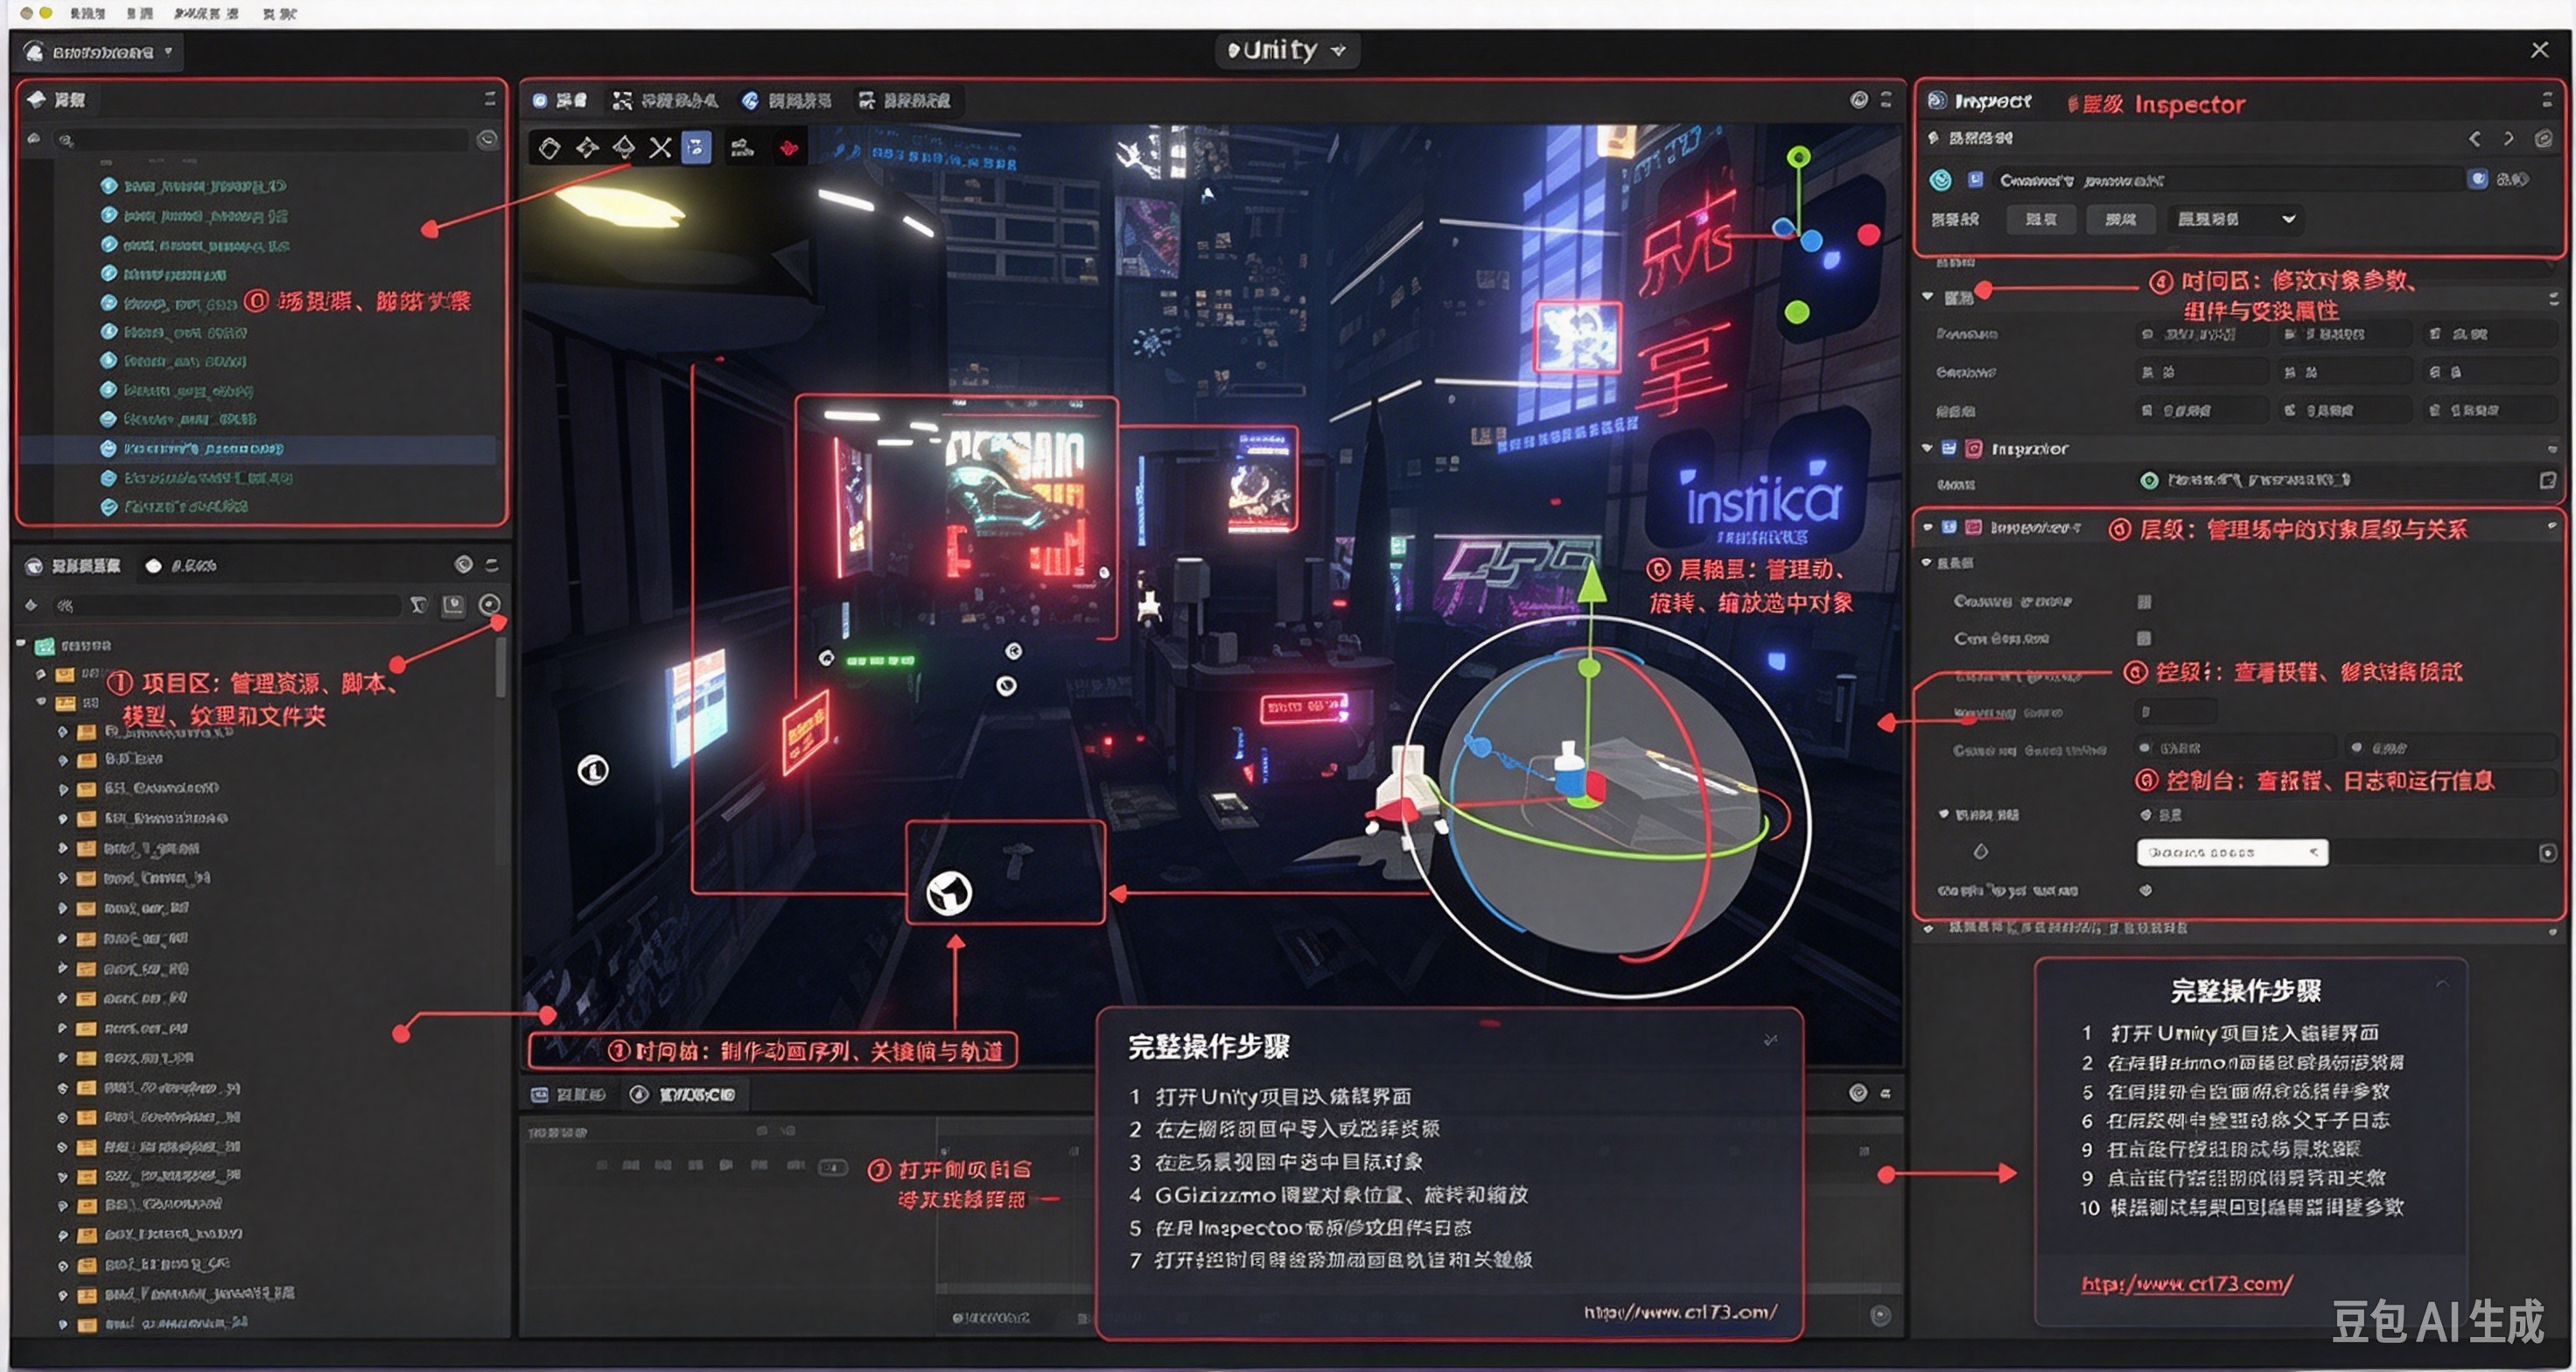The width and height of the screenshot is (2576, 1372).
Task: Click the hierarchy search field
Action: pos(262,140)
